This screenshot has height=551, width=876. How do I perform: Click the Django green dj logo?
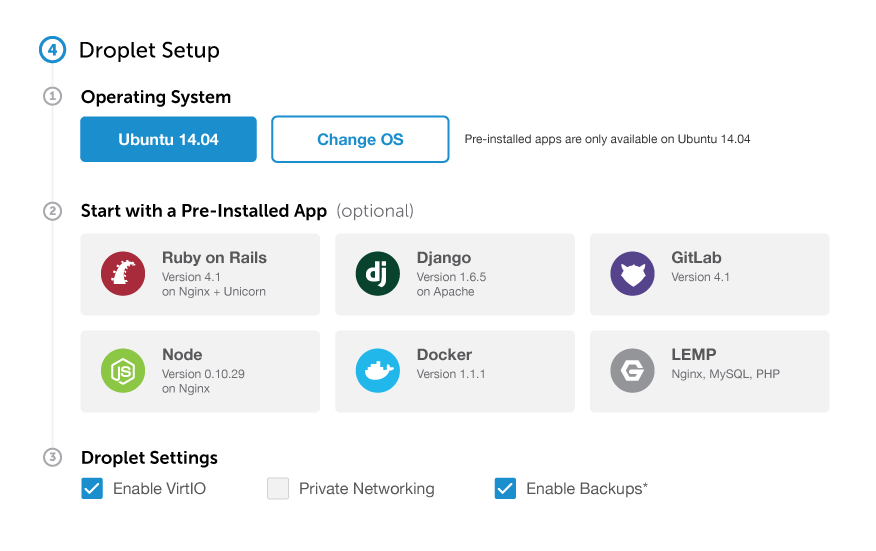(378, 274)
